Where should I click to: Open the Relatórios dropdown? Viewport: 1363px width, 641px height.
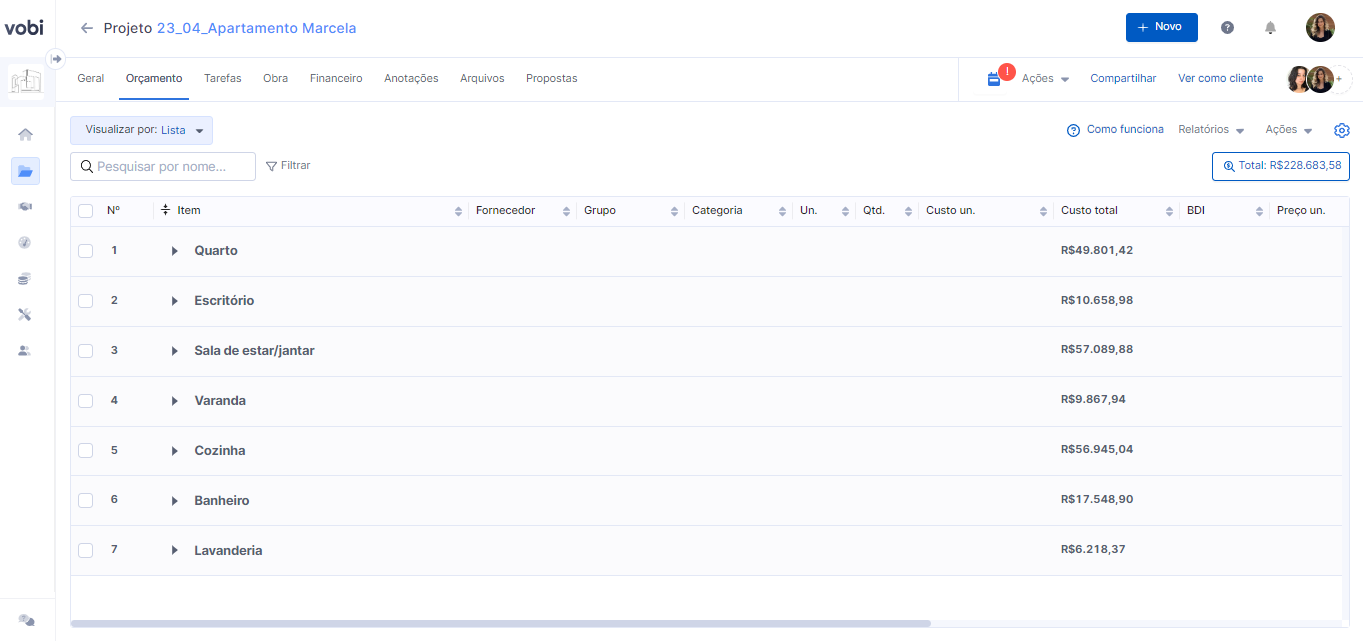1211,130
